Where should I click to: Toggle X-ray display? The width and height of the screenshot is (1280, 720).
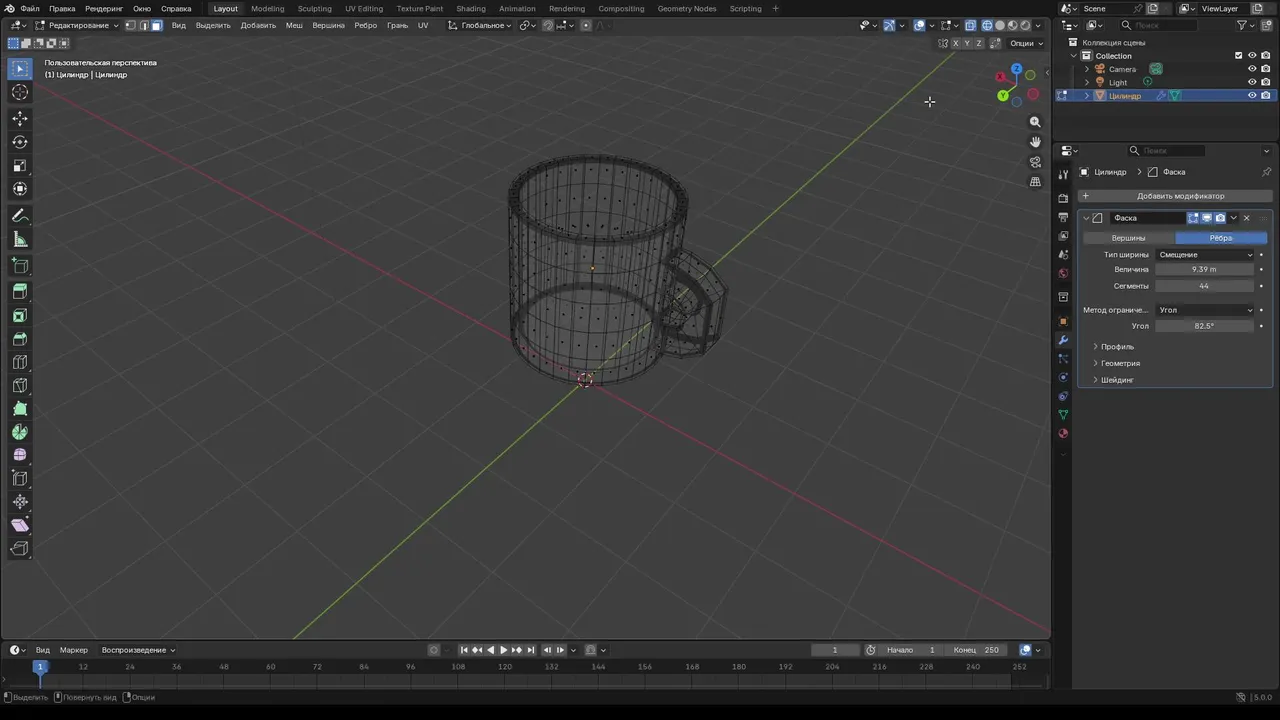click(970, 25)
